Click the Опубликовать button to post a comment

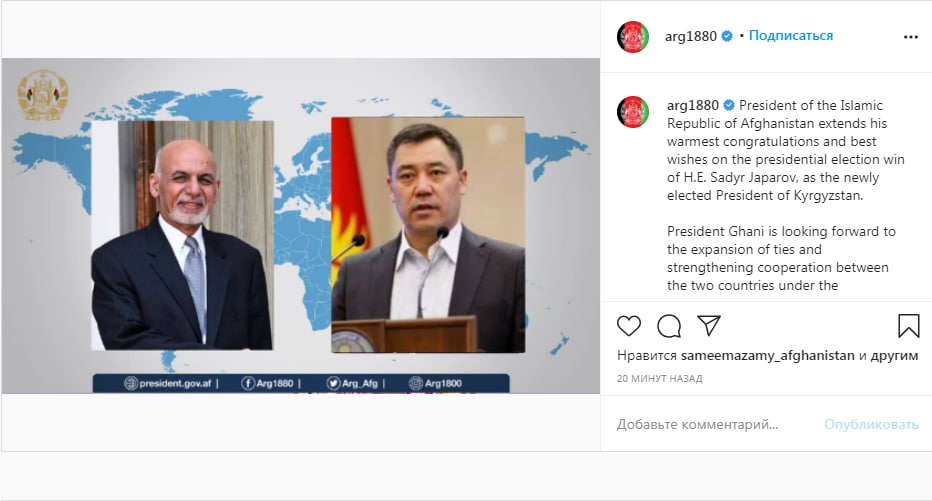tap(871, 424)
